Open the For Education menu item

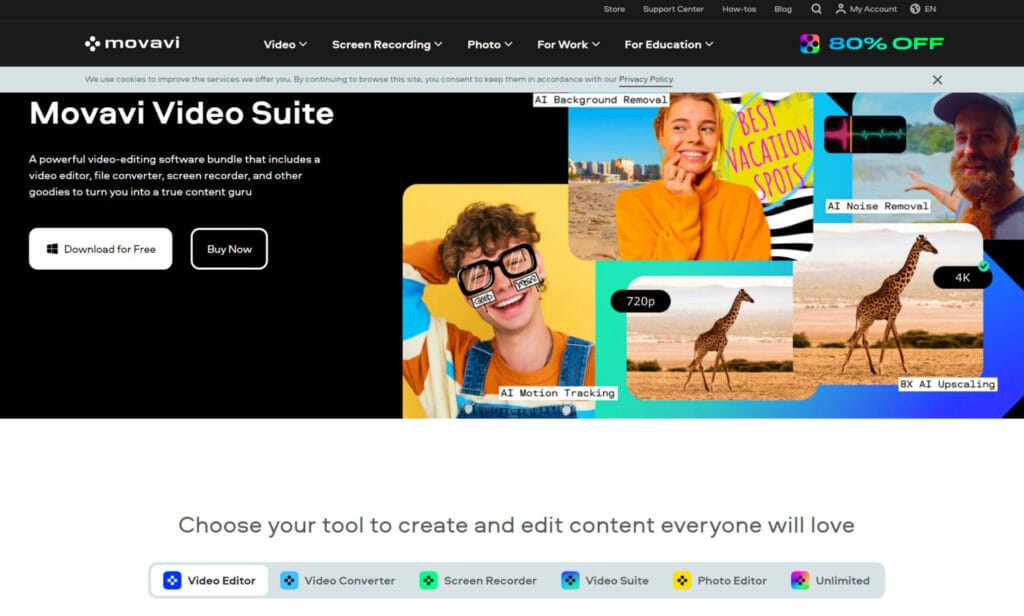[x=668, y=44]
